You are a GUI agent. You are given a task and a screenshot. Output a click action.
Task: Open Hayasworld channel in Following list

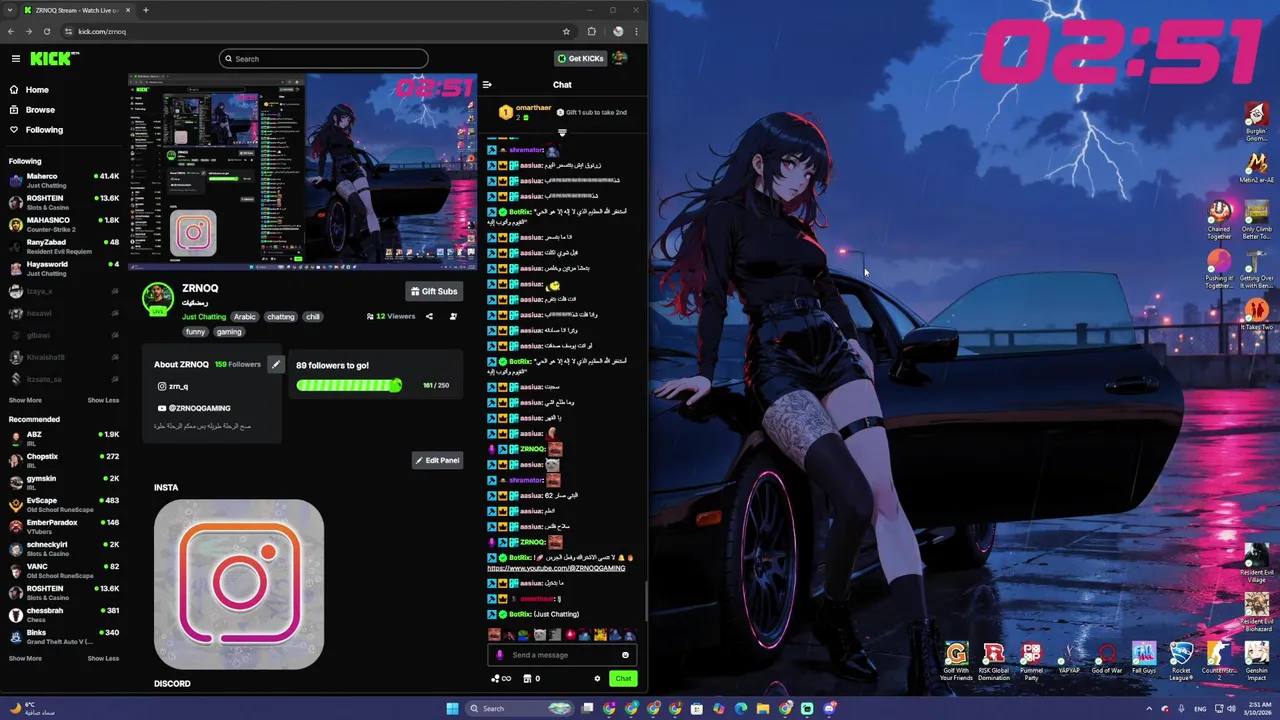click(x=64, y=269)
